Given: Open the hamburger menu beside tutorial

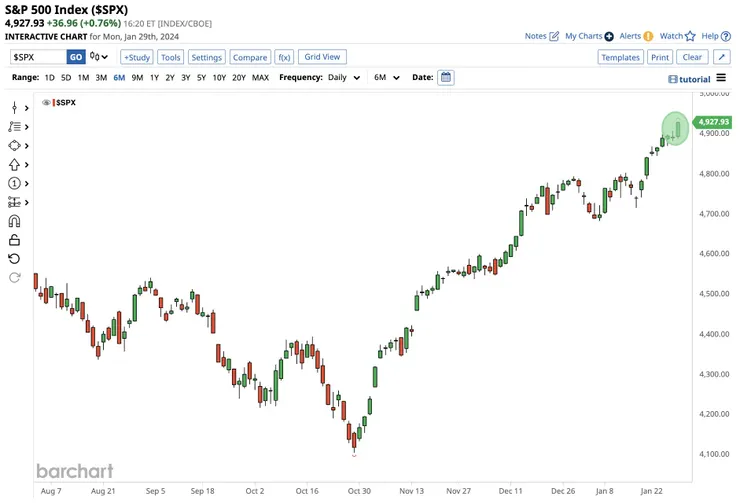Looking at the screenshot, I should coord(721,78).
